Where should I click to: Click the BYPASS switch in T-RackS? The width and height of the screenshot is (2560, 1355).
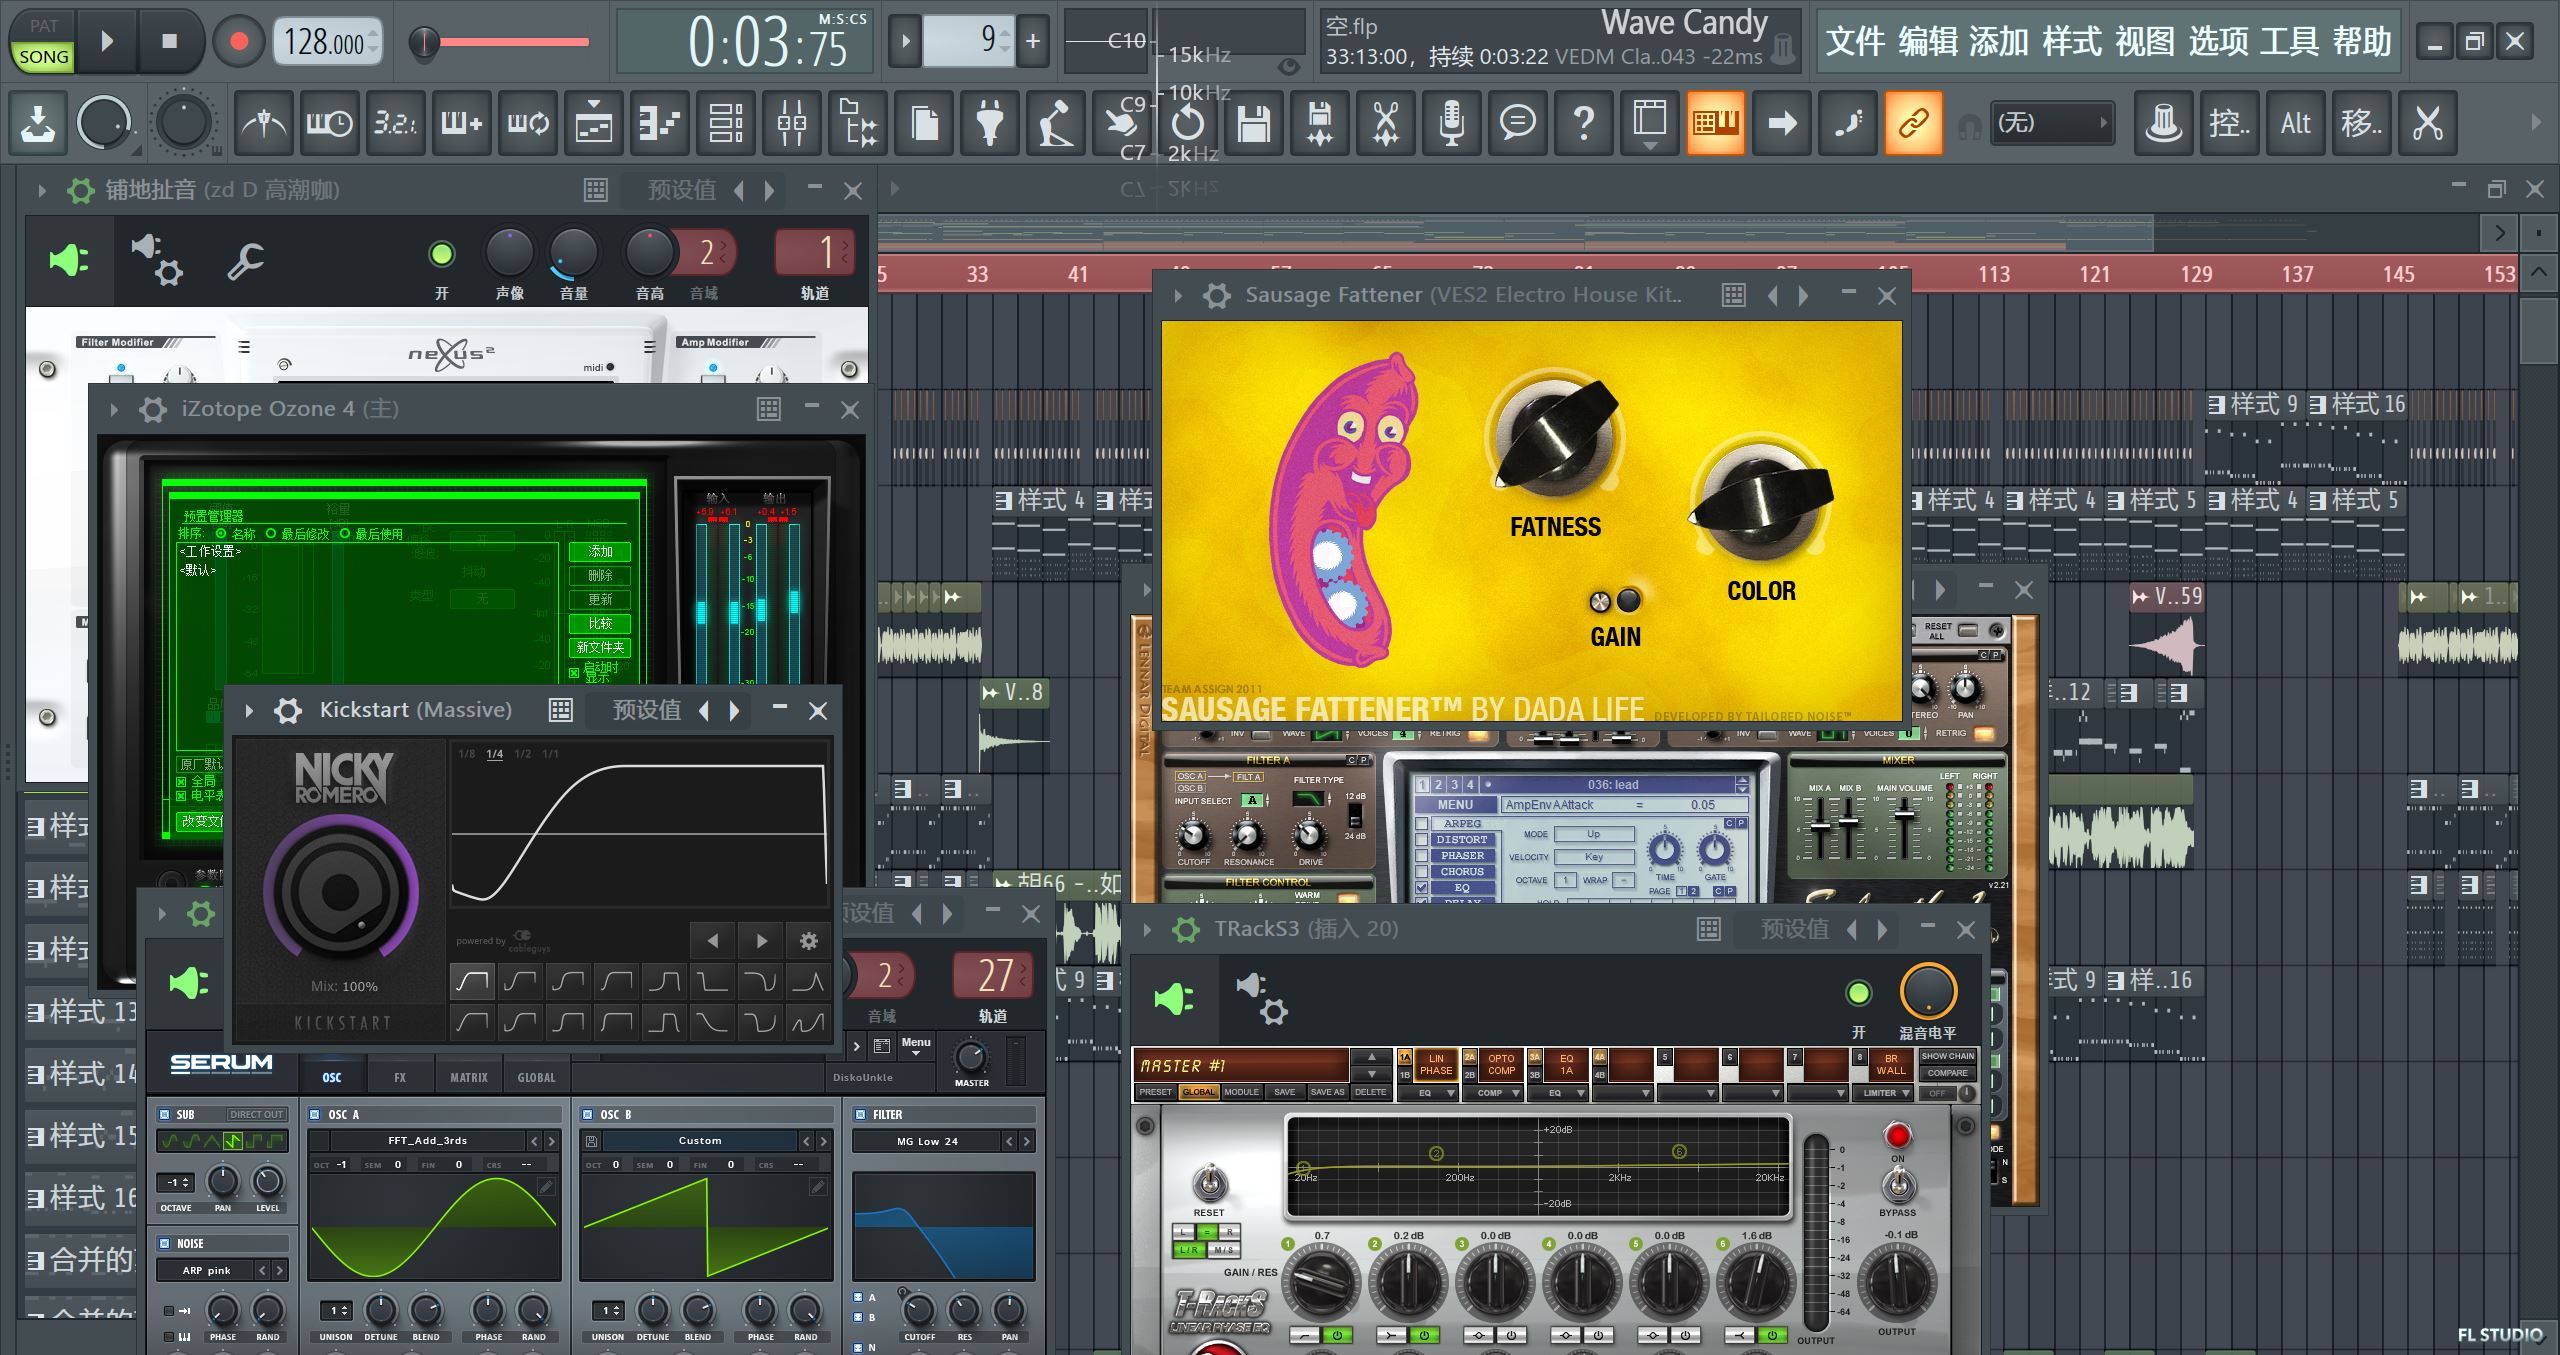tap(1897, 1186)
